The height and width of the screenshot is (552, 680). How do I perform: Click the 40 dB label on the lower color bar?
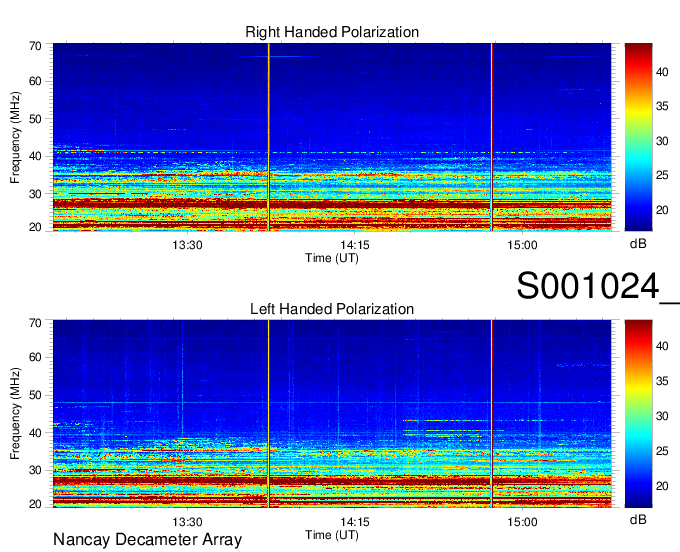pyautogui.click(x=662, y=346)
